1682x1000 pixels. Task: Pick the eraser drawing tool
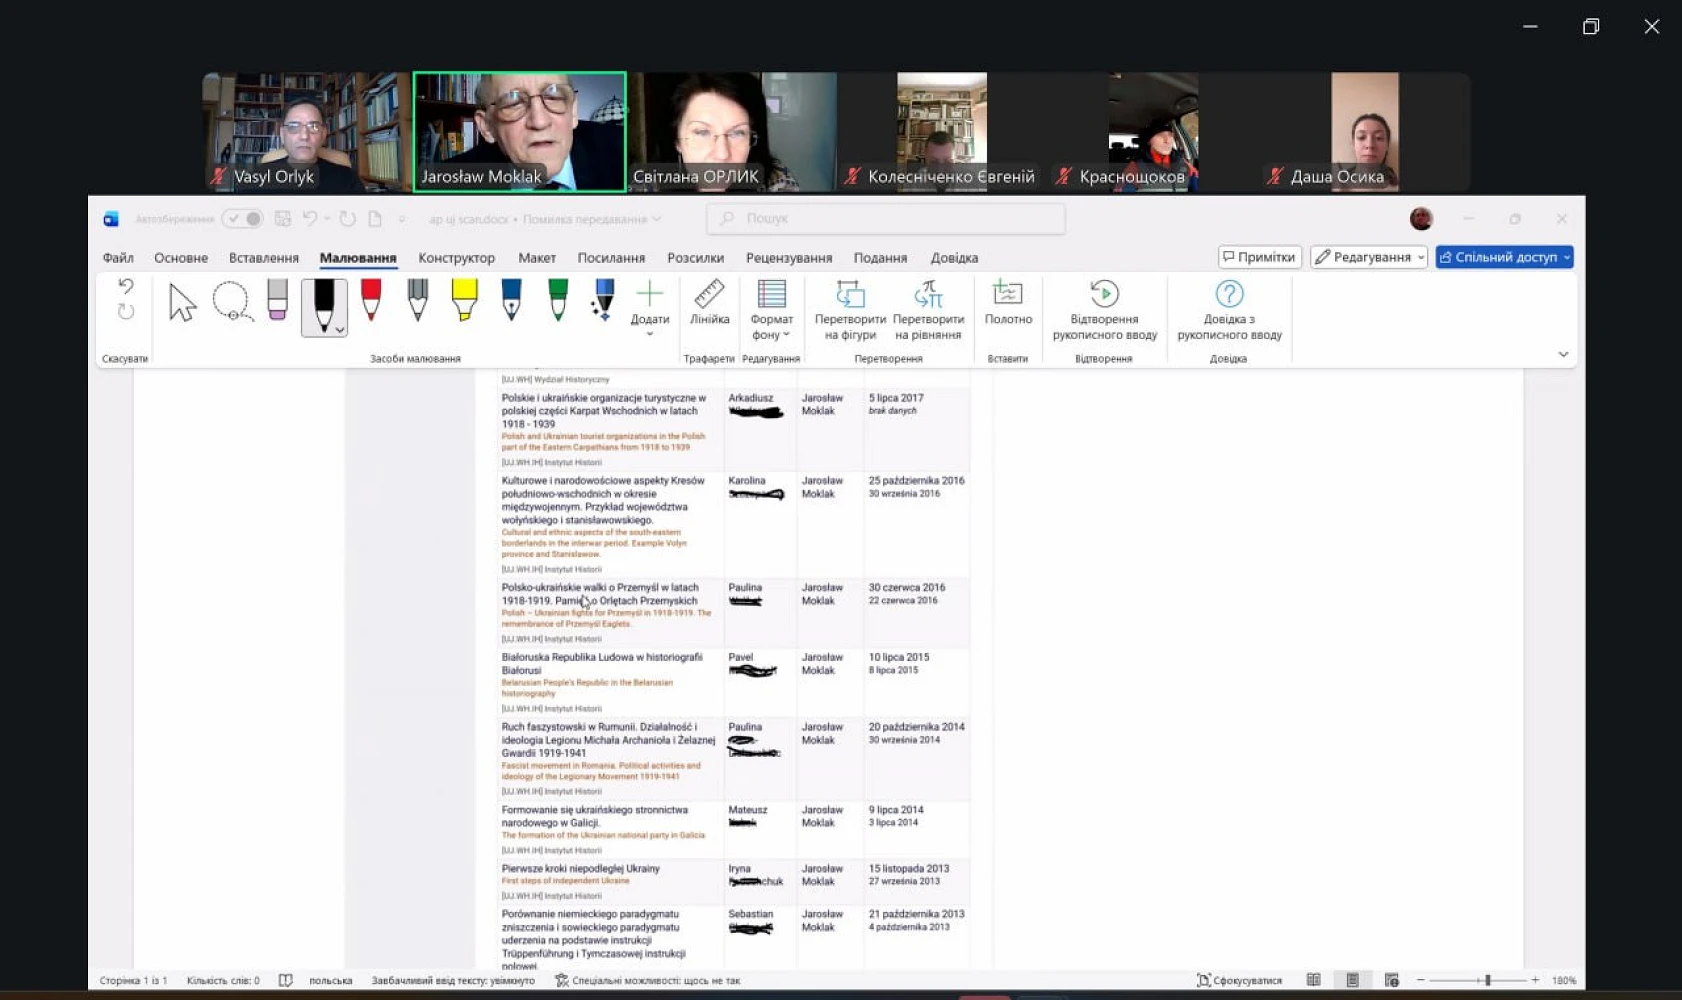tap(277, 300)
